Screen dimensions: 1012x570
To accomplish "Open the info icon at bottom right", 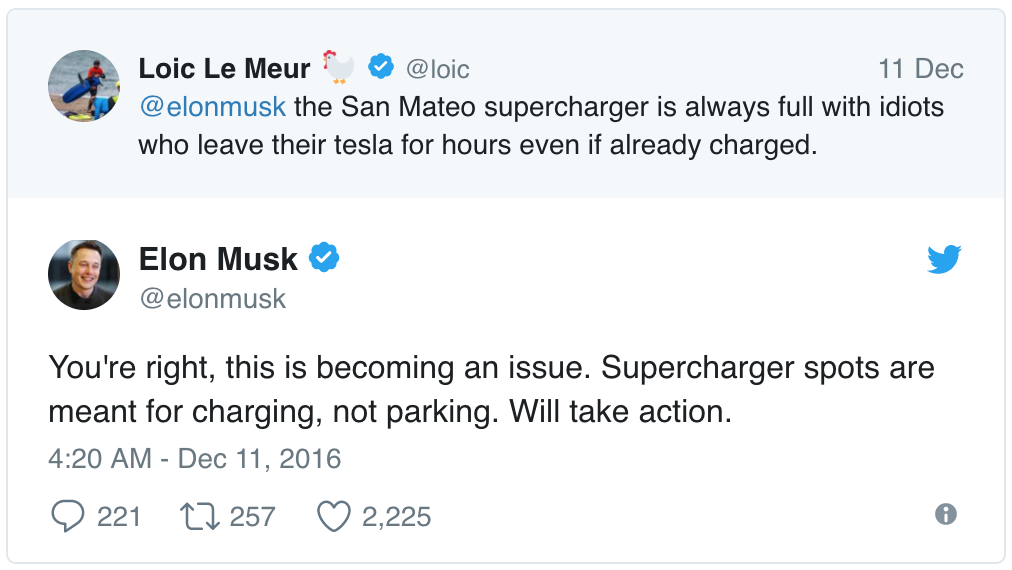I will tap(945, 514).
